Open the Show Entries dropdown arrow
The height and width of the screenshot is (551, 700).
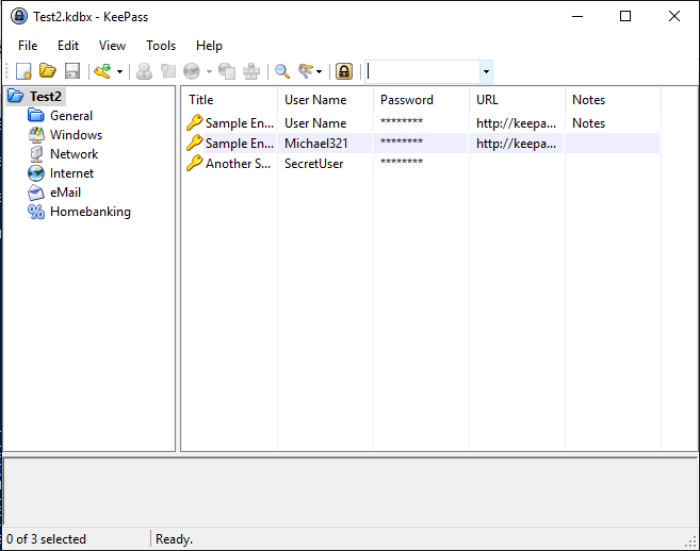click(x=320, y=72)
